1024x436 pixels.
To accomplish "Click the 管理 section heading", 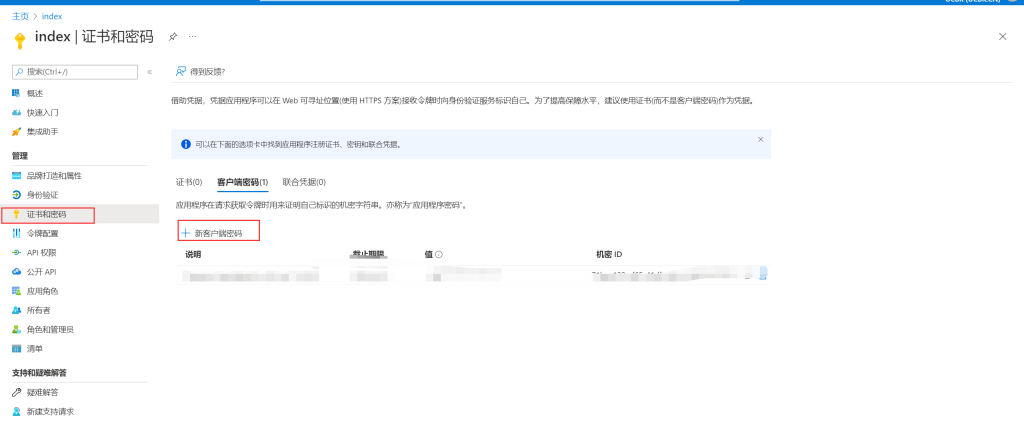I will [20, 155].
